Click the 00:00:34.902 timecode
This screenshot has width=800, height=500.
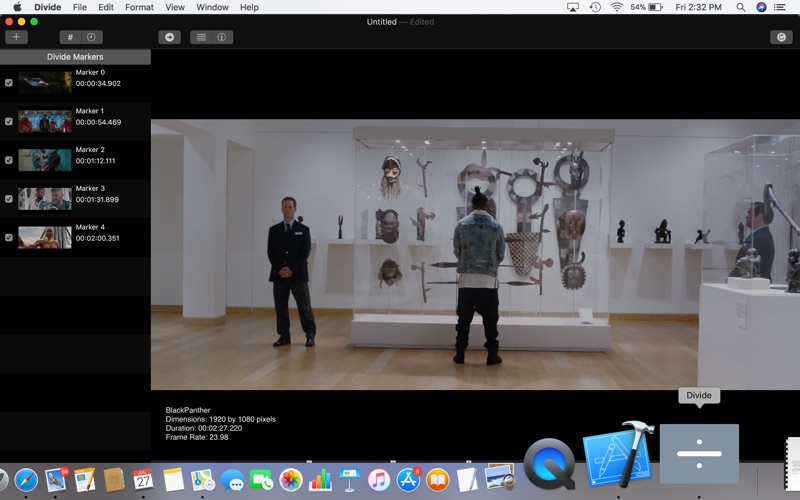click(x=98, y=84)
